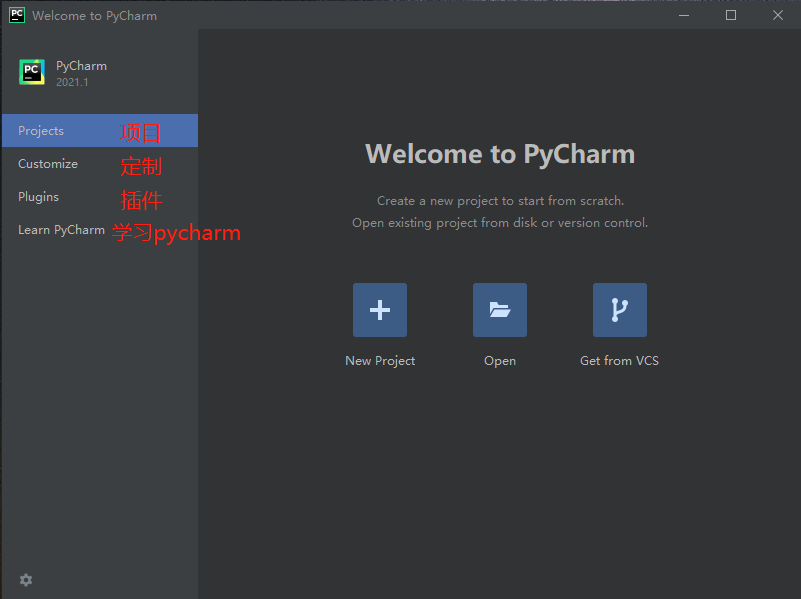Screen dimensions: 801x599
Task: Click the Get from VCS branch icon
Action: pyautogui.click(x=620, y=310)
